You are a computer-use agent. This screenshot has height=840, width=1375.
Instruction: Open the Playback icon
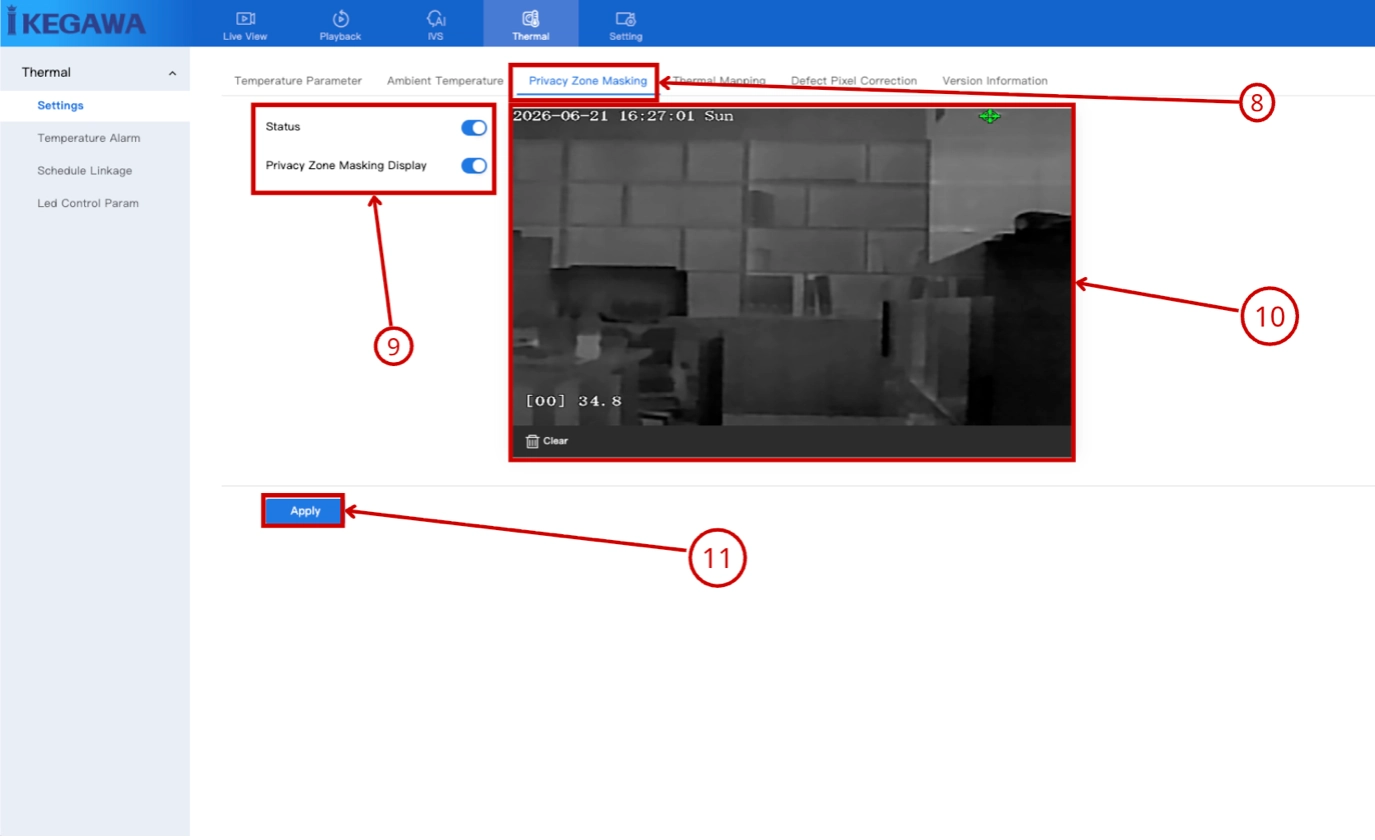pos(340,18)
